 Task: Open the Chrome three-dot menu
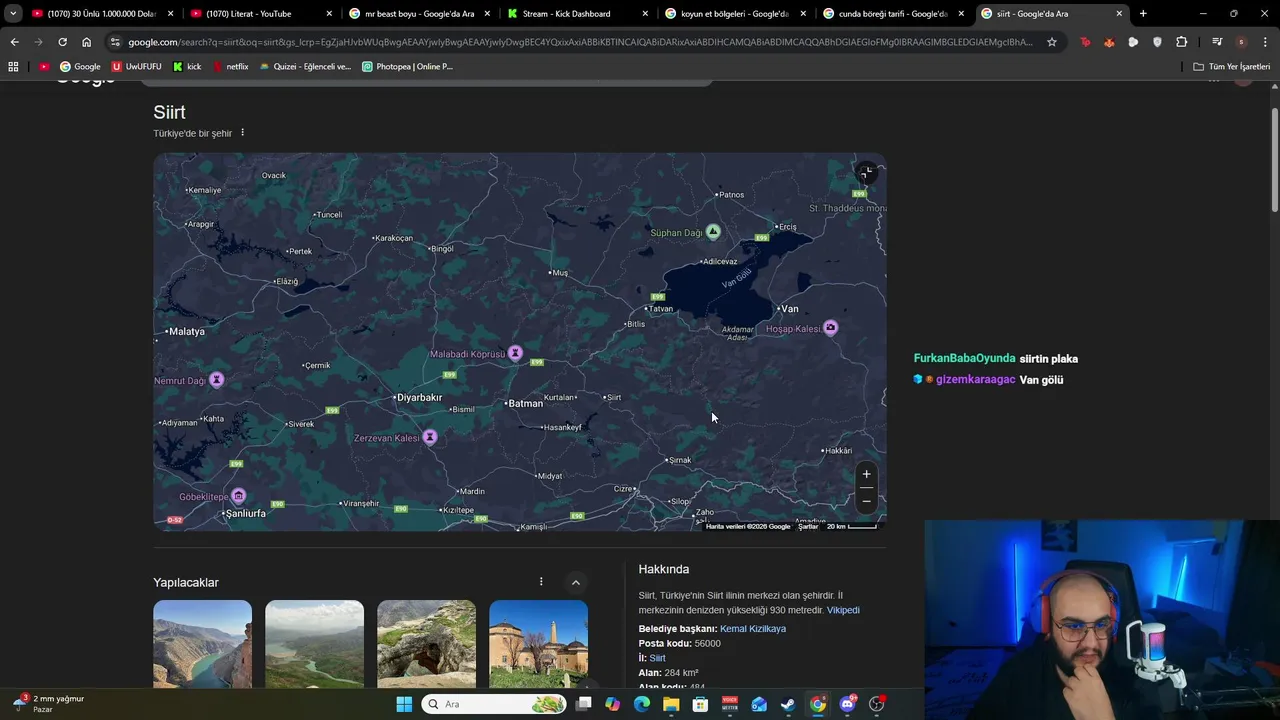pos(1265,42)
